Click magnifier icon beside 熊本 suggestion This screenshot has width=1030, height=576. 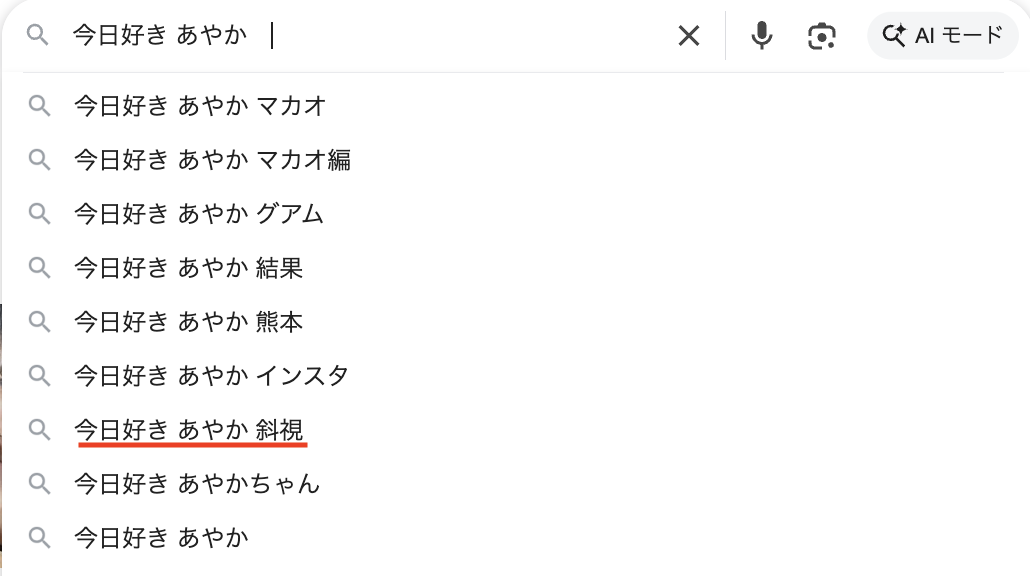pyautogui.click(x=39, y=322)
